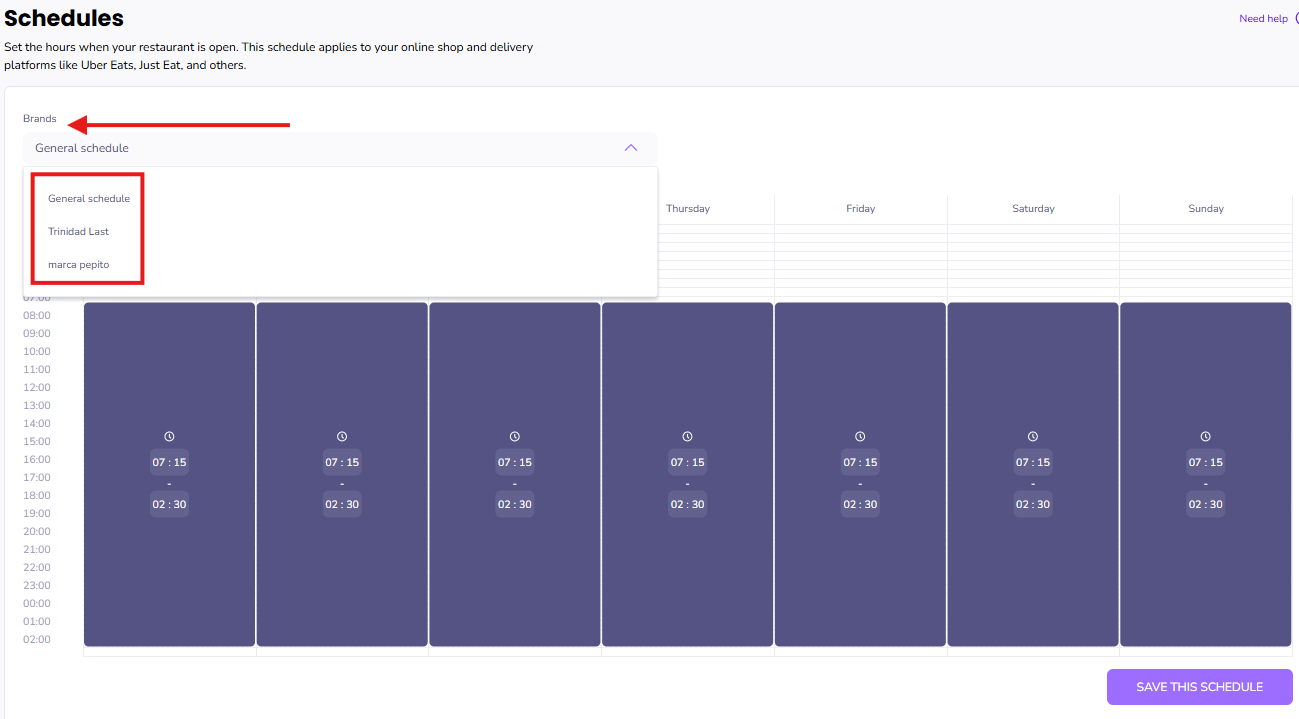Screen dimensions: 1299x719
Task: Collapse the Brands dropdown with the chevron arrow
Action: [x=631, y=148]
